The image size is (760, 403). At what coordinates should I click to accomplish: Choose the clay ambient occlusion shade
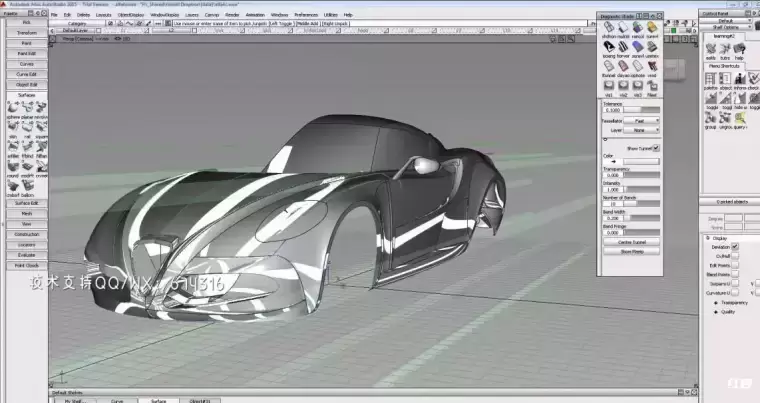point(623,66)
